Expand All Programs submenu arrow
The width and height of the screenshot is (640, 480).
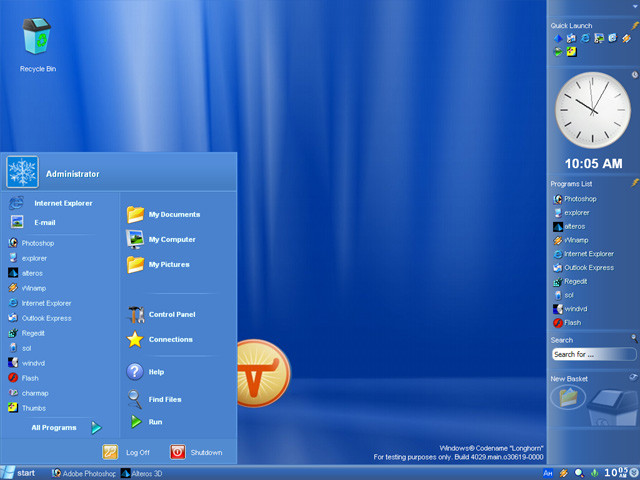96,427
